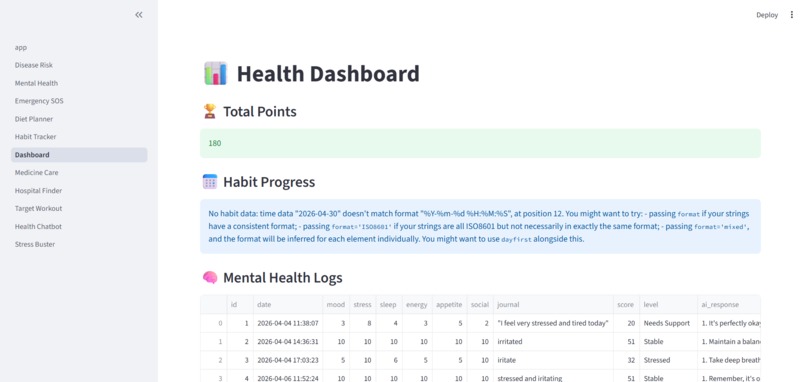Select the score cell showing 32
806x382 pixels.
[626, 360]
